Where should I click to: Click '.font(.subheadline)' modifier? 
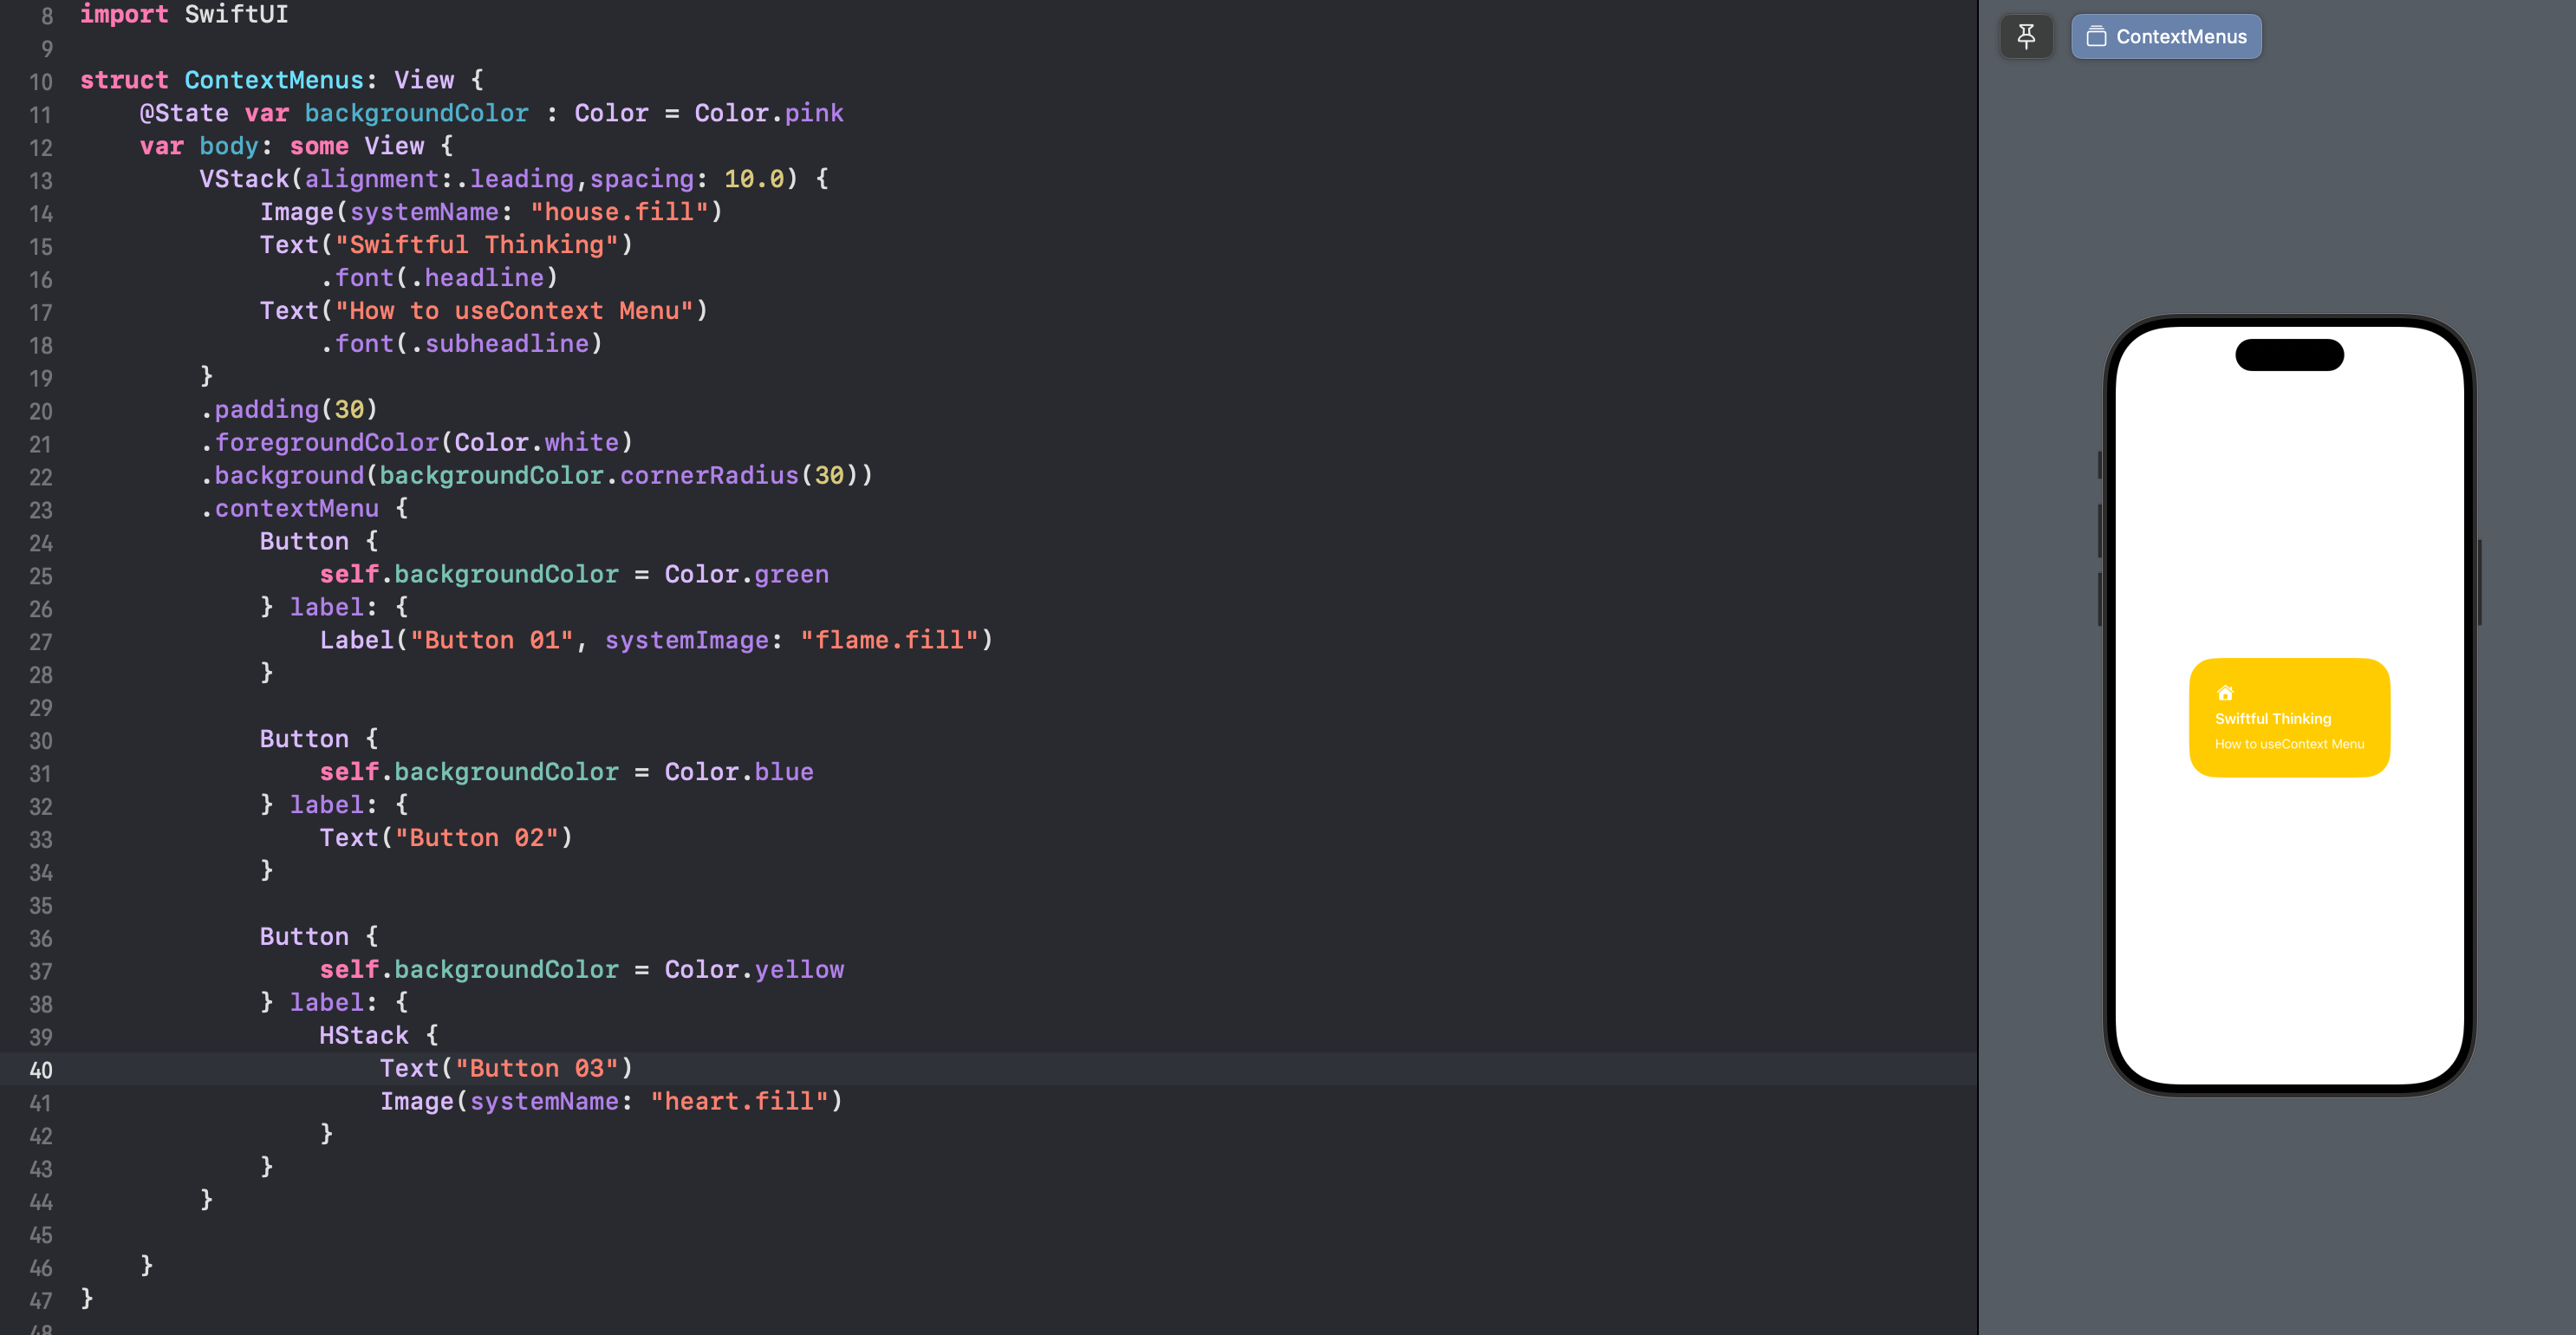[461, 344]
